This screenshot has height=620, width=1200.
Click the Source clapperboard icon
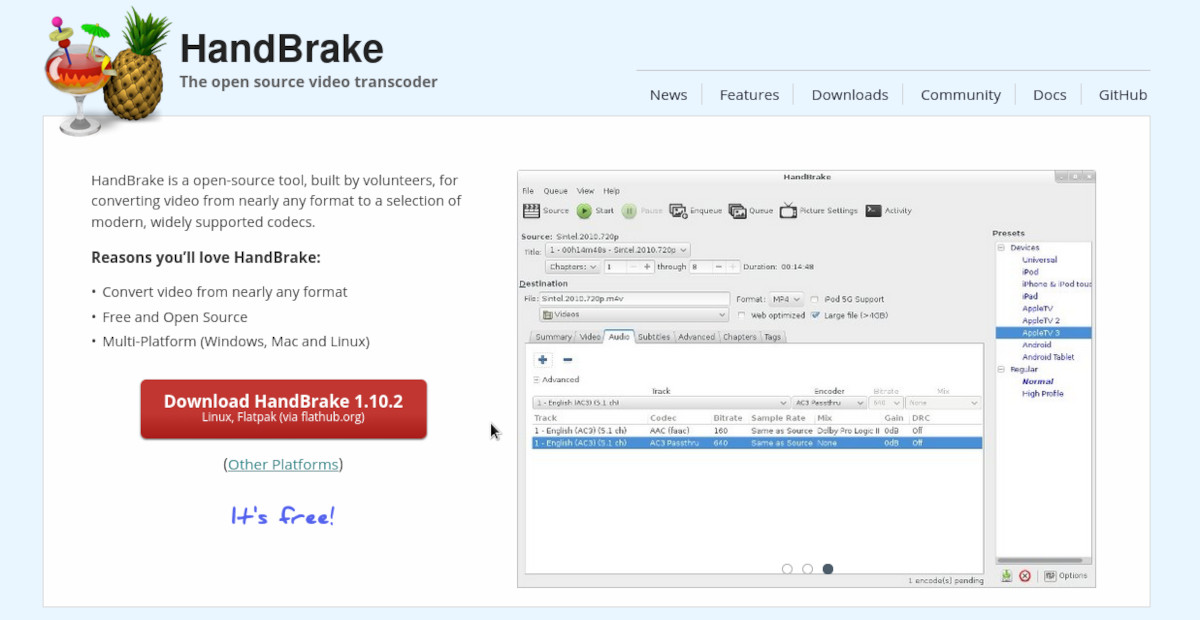tap(531, 211)
